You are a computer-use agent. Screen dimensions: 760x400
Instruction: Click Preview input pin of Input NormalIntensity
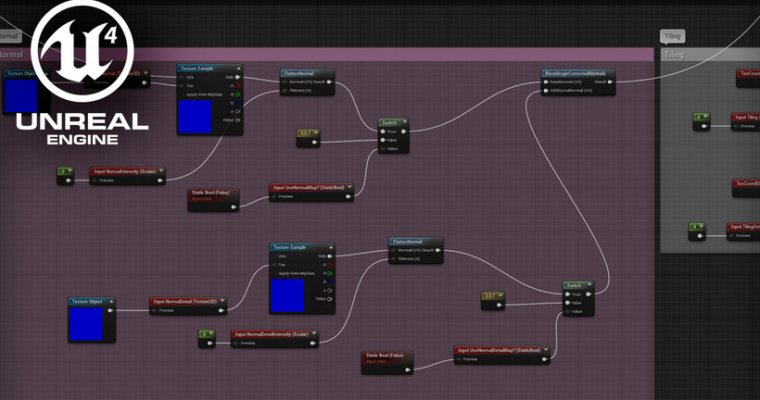pos(95,180)
